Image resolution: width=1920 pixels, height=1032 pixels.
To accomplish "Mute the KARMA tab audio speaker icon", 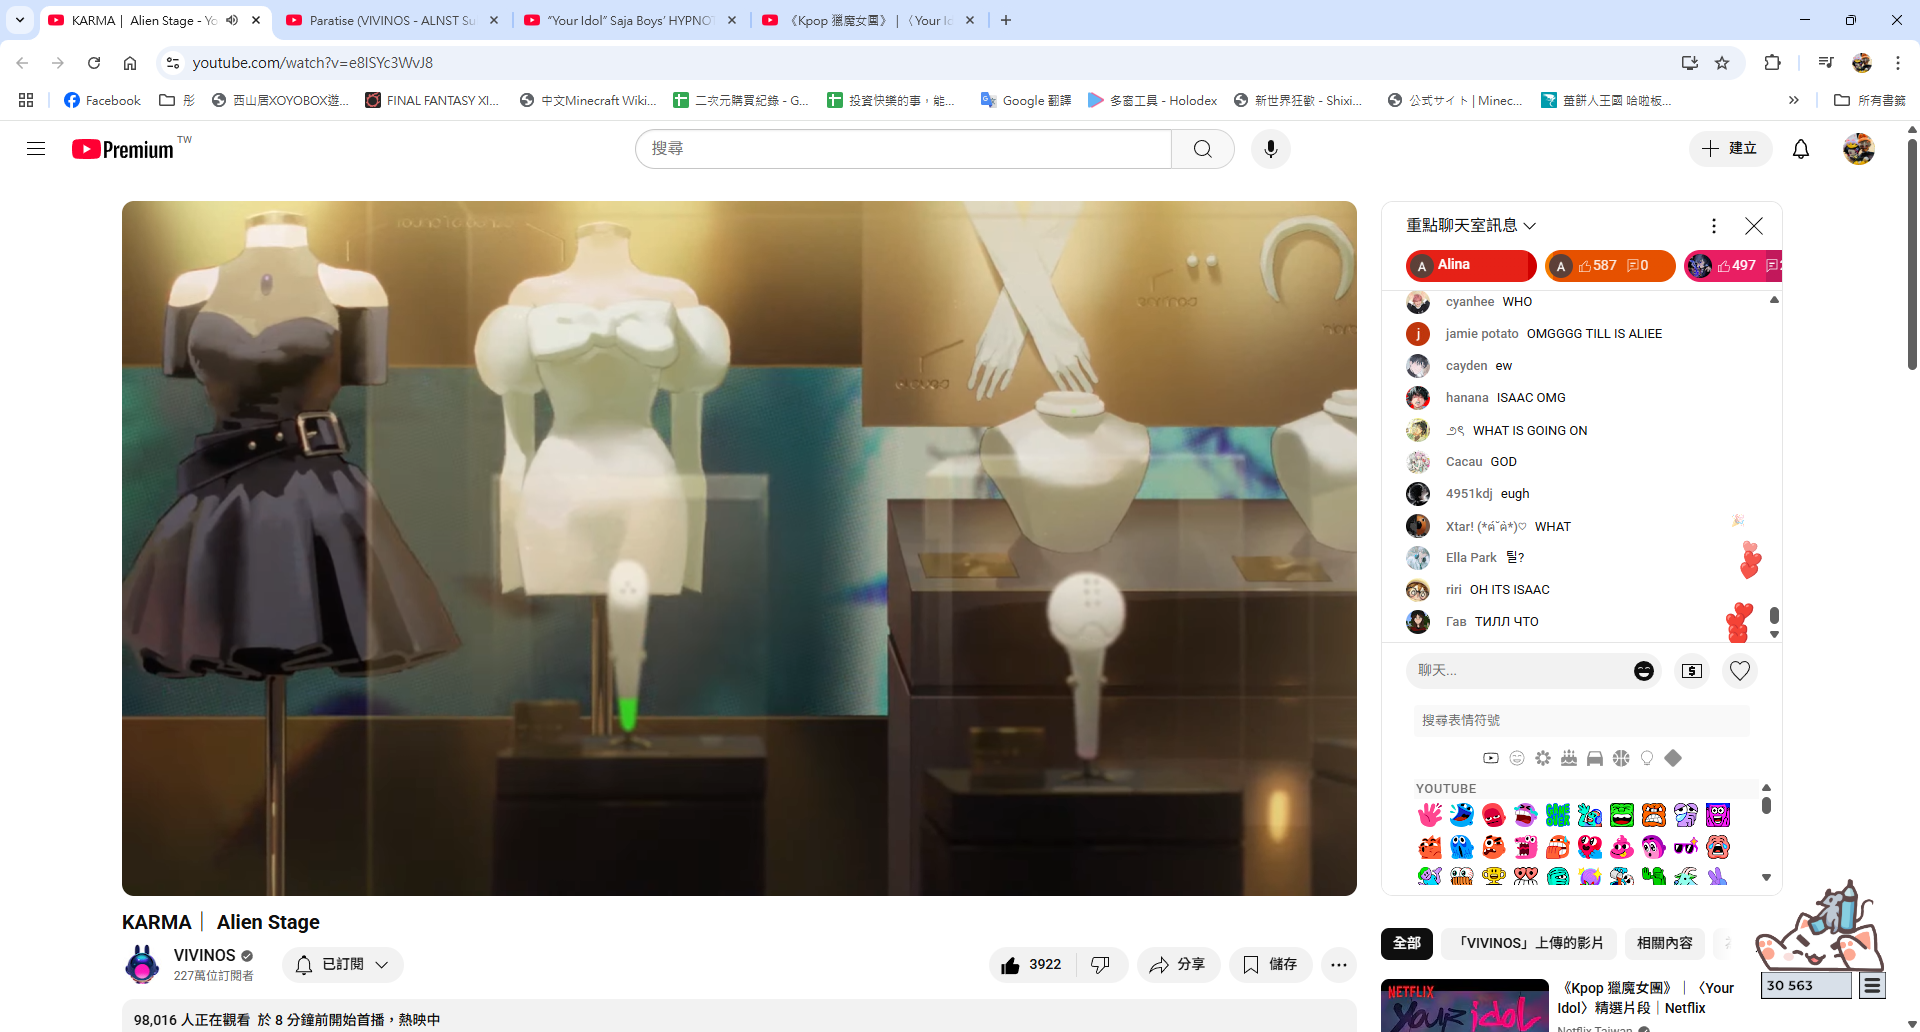I will click(232, 20).
